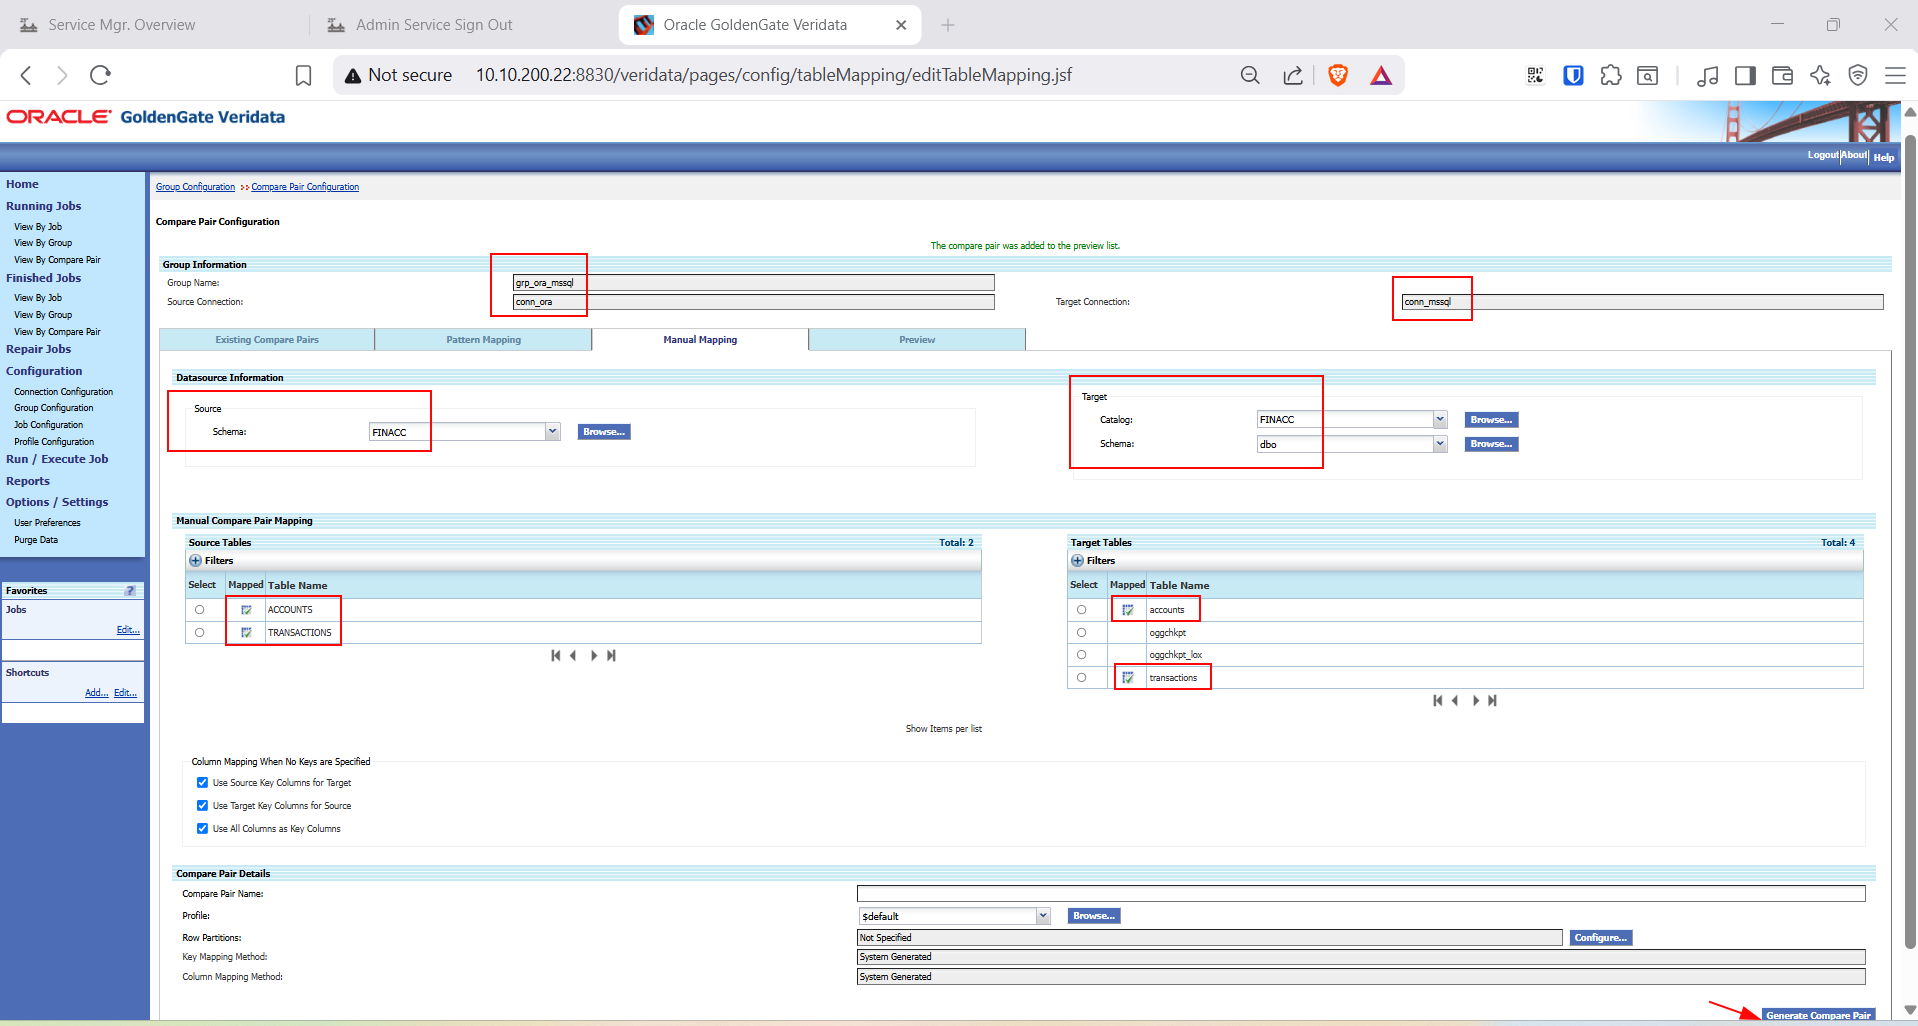Screen dimensions: 1918x1026
Task: Open the Bitwarden extension icon
Action: 1573,75
